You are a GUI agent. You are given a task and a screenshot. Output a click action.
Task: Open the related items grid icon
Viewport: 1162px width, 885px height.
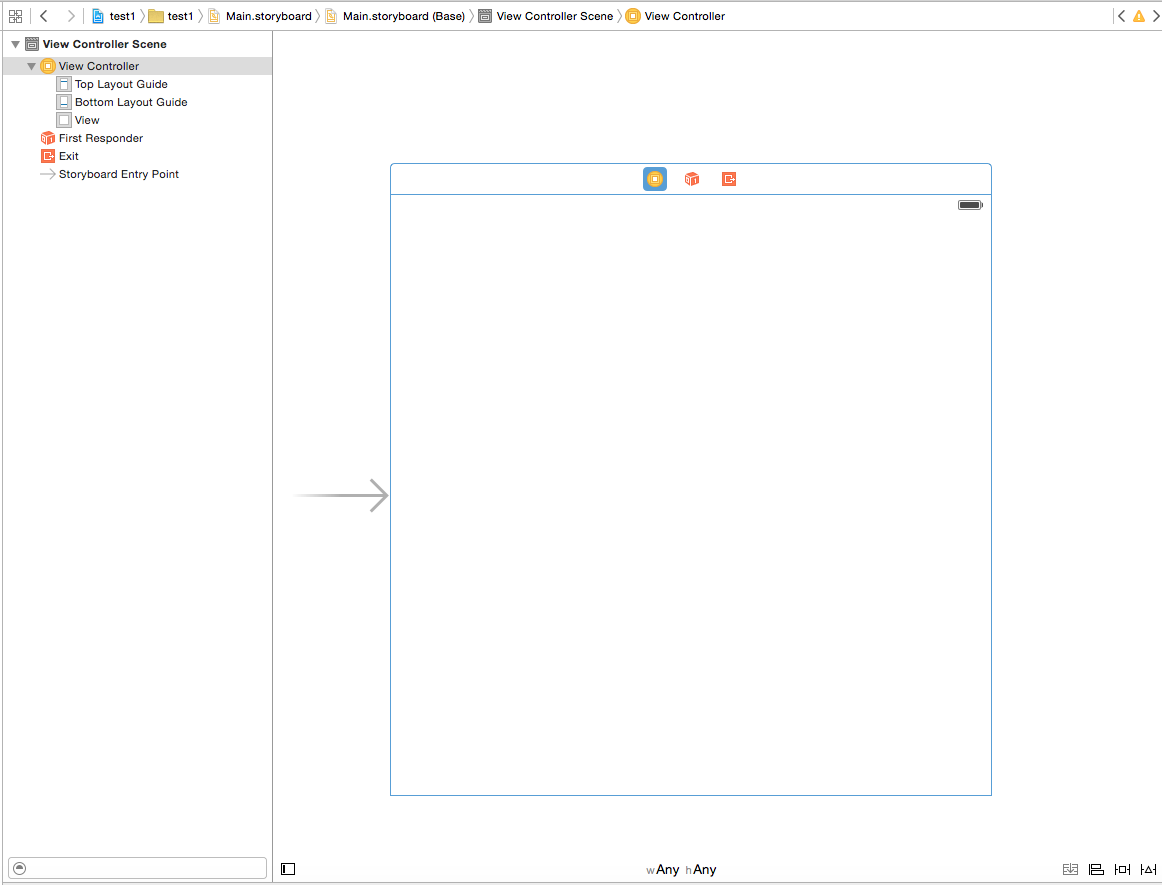[15, 16]
